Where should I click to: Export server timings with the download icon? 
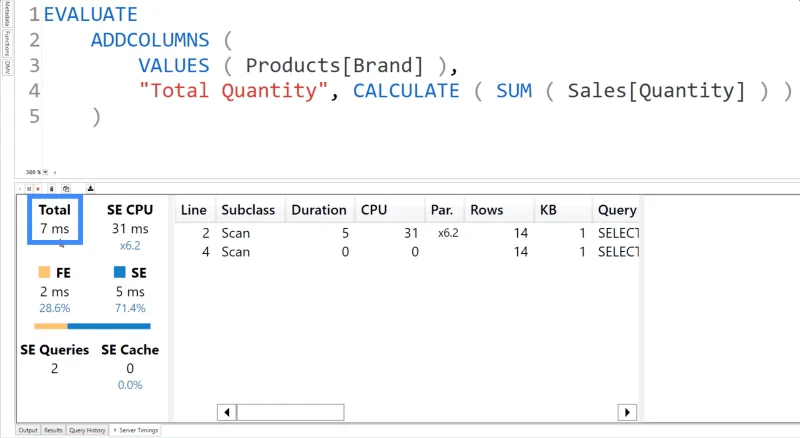point(90,188)
